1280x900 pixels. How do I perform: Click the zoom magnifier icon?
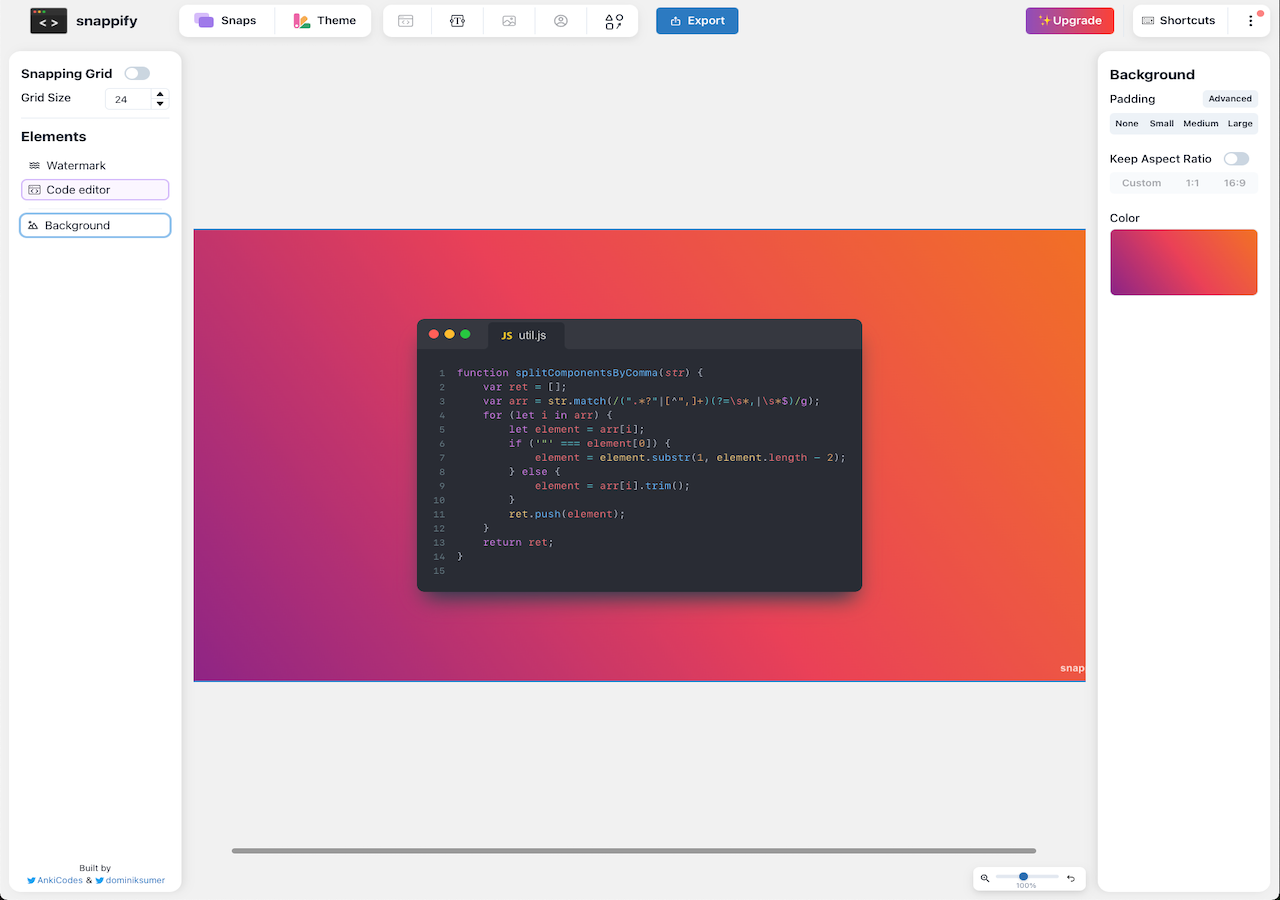pyautogui.click(x=985, y=878)
